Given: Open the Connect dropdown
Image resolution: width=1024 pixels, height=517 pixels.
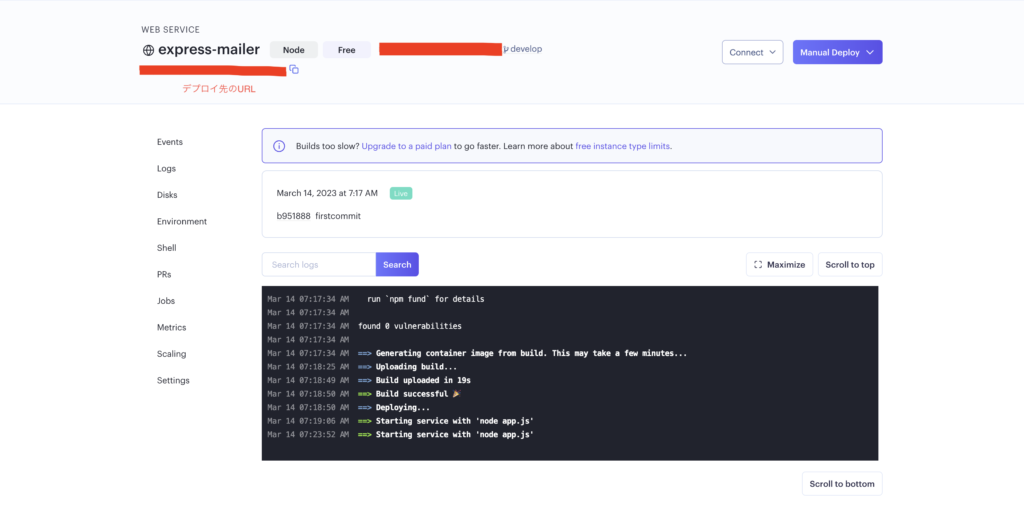Looking at the screenshot, I should [x=752, y=52].
